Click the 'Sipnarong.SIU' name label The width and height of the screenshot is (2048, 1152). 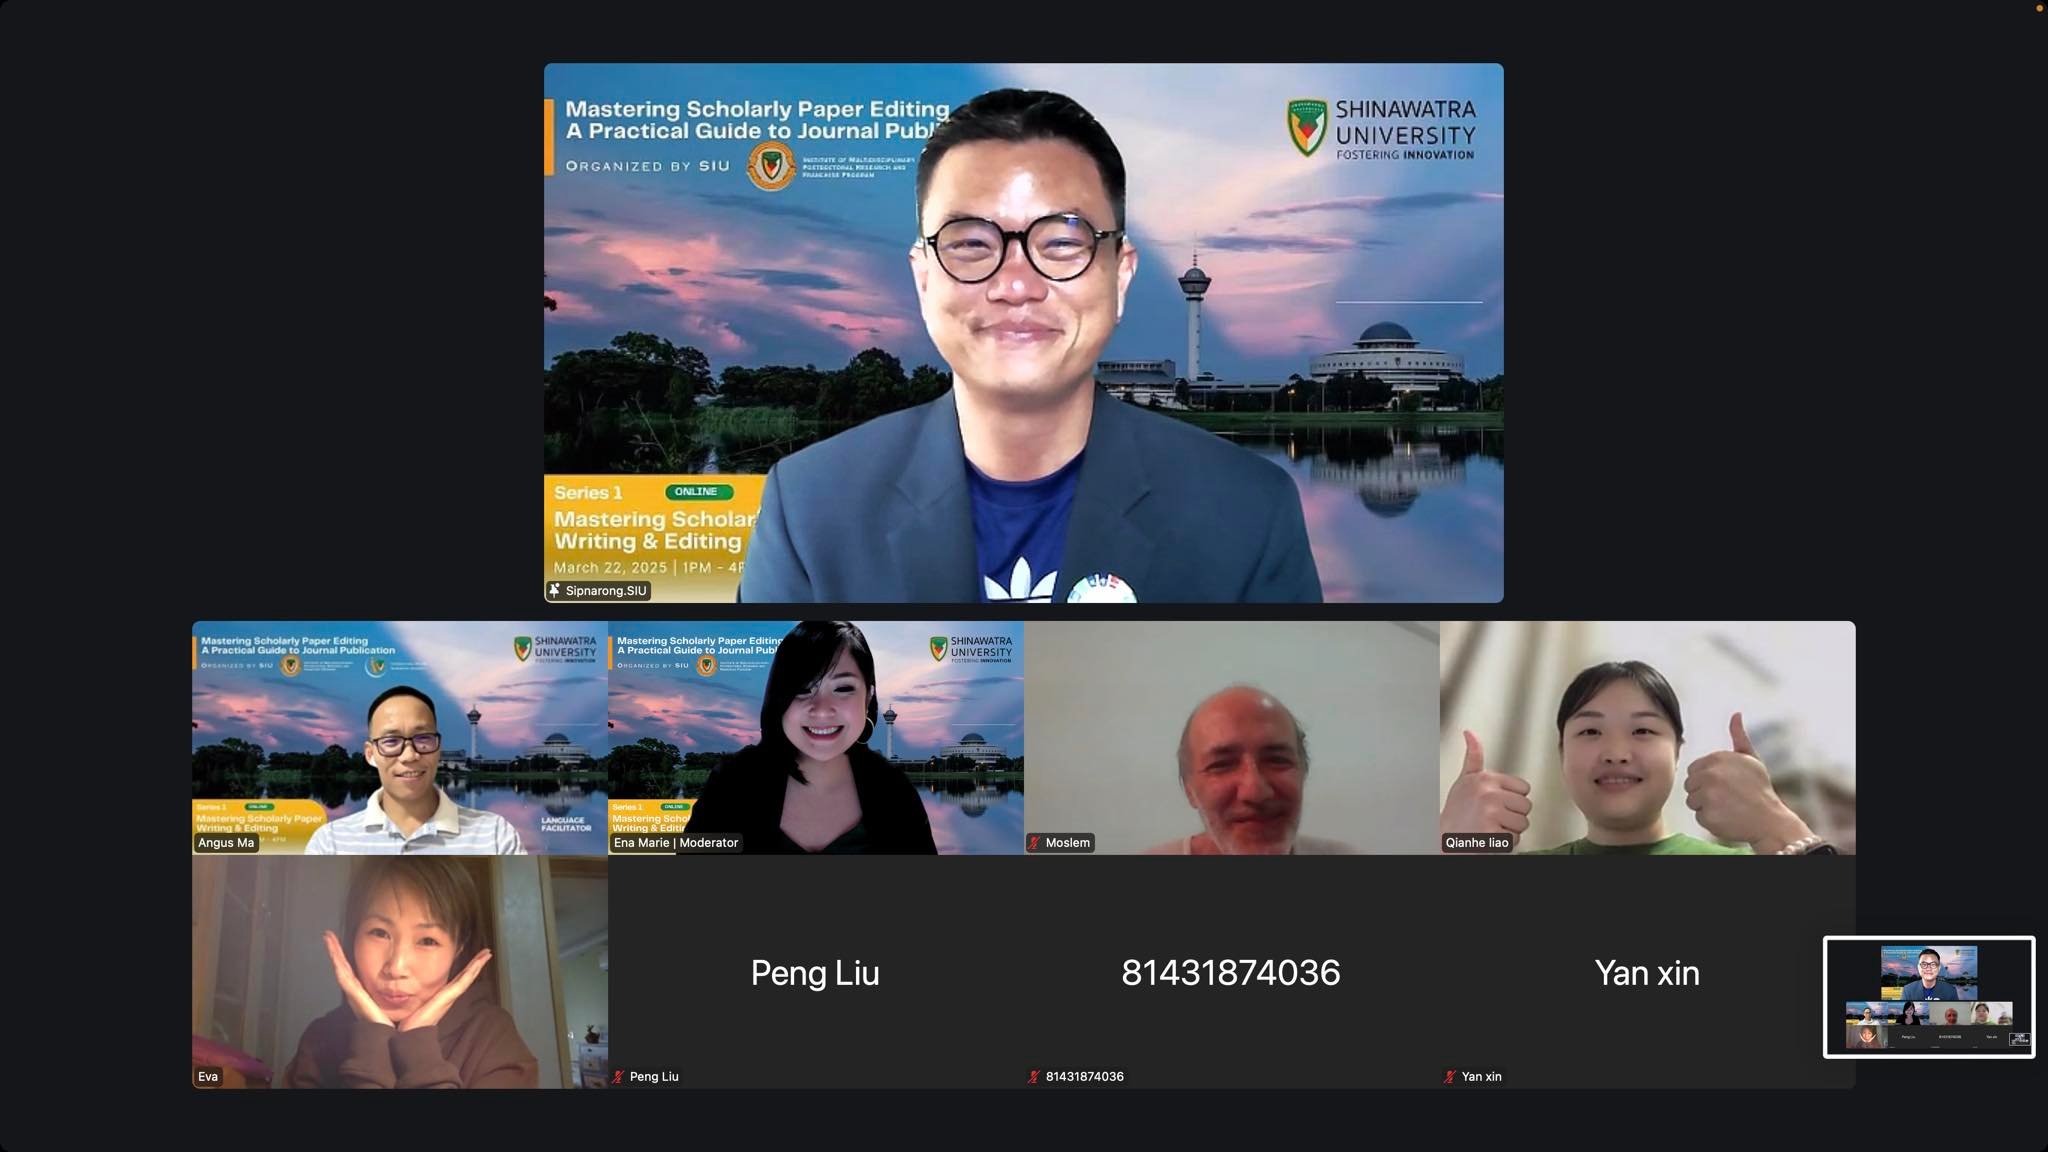click(x=606, y=591)
